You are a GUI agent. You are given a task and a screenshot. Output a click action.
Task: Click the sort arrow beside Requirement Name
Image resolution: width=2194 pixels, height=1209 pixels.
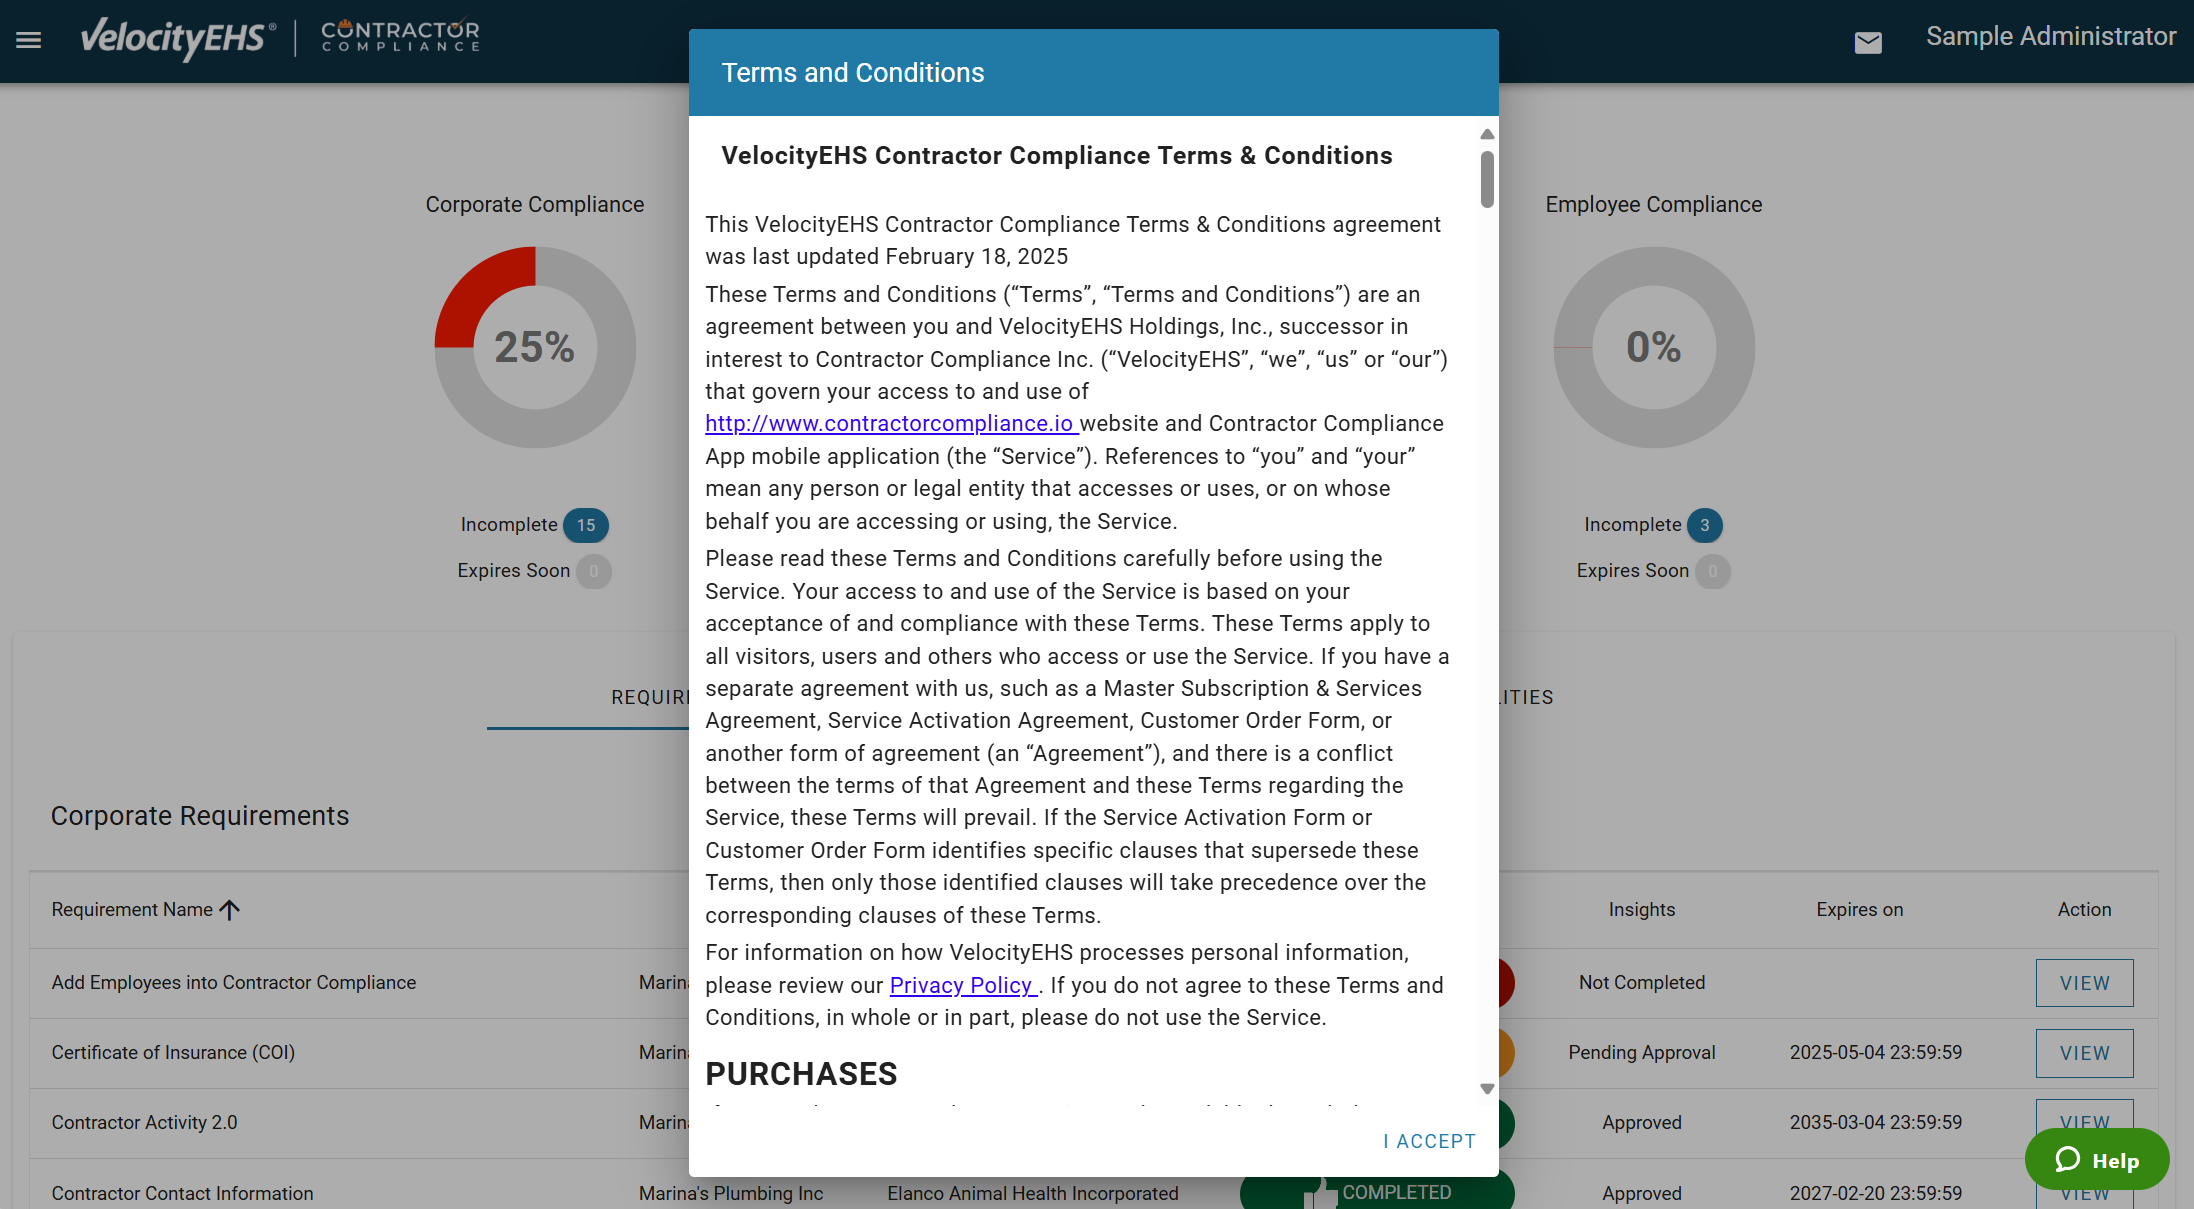click(x=230, y=910)
